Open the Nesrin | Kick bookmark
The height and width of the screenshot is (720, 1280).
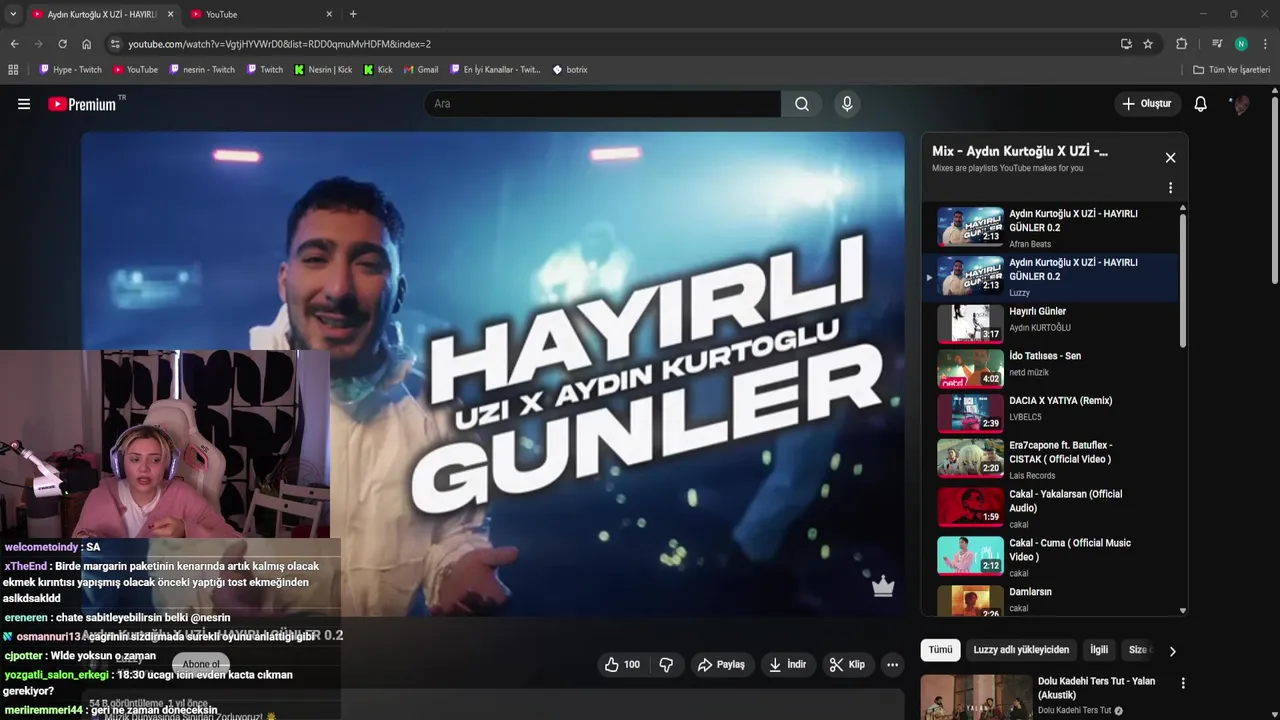click(x=323, y=70)
